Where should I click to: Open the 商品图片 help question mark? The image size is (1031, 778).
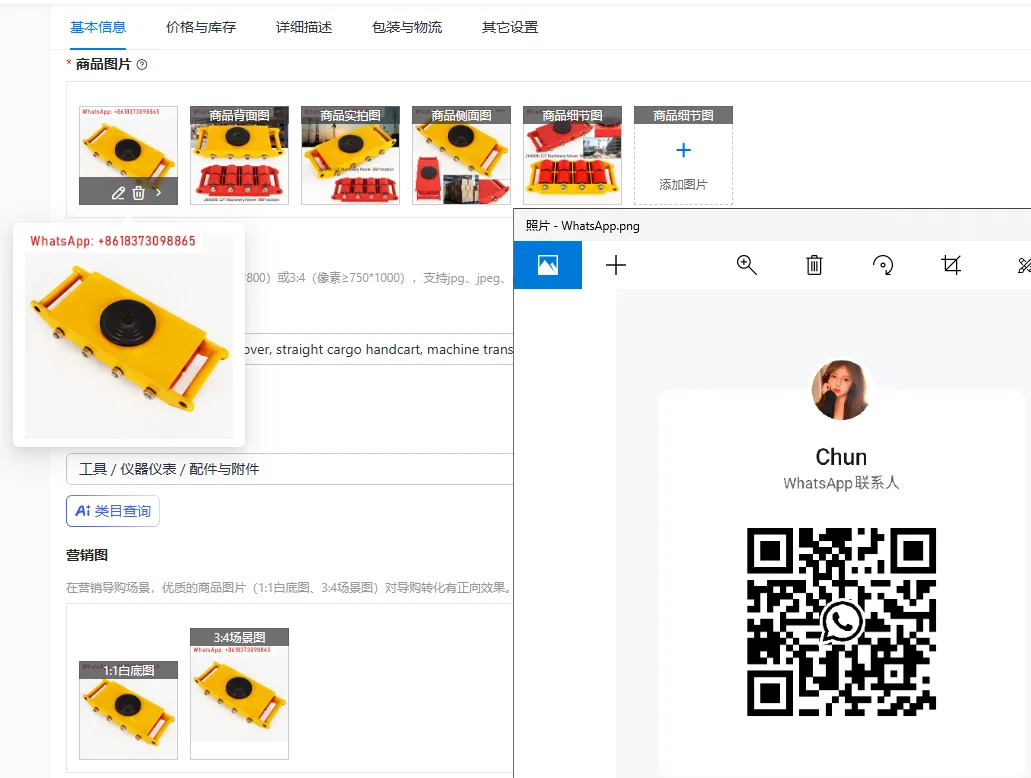[141, 64]
